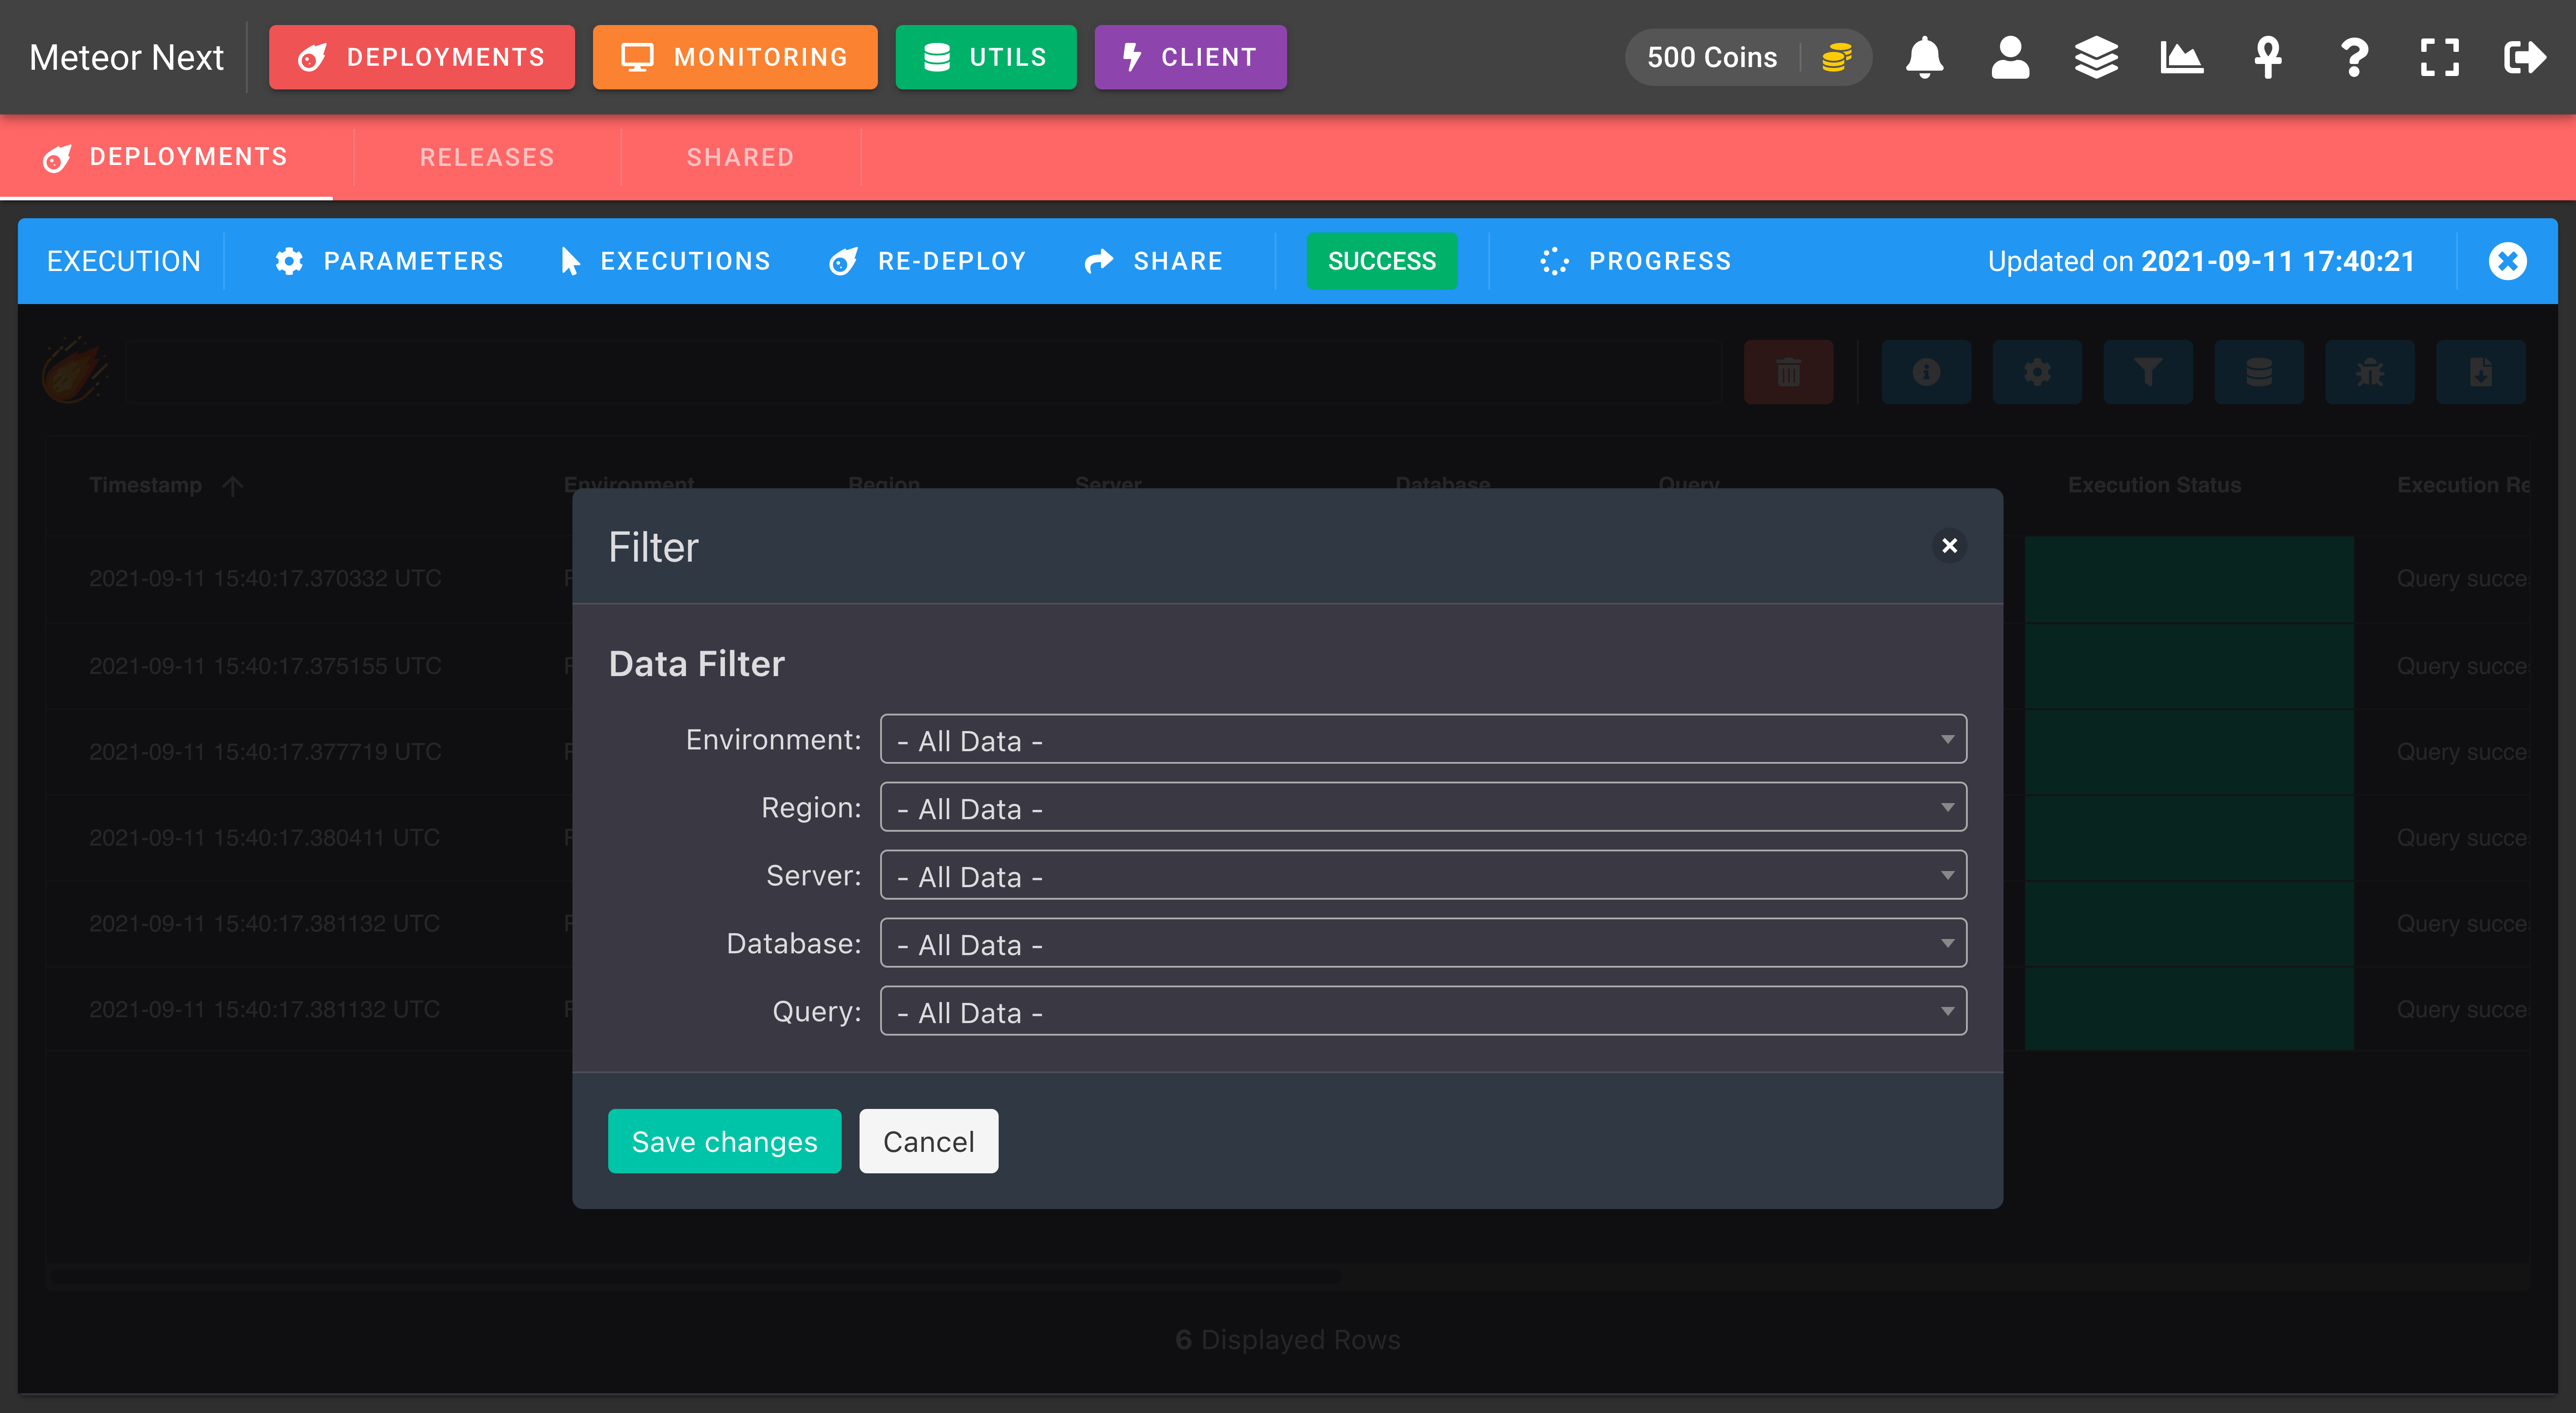Click the file download toolbar button

(x=2481, y=372)
